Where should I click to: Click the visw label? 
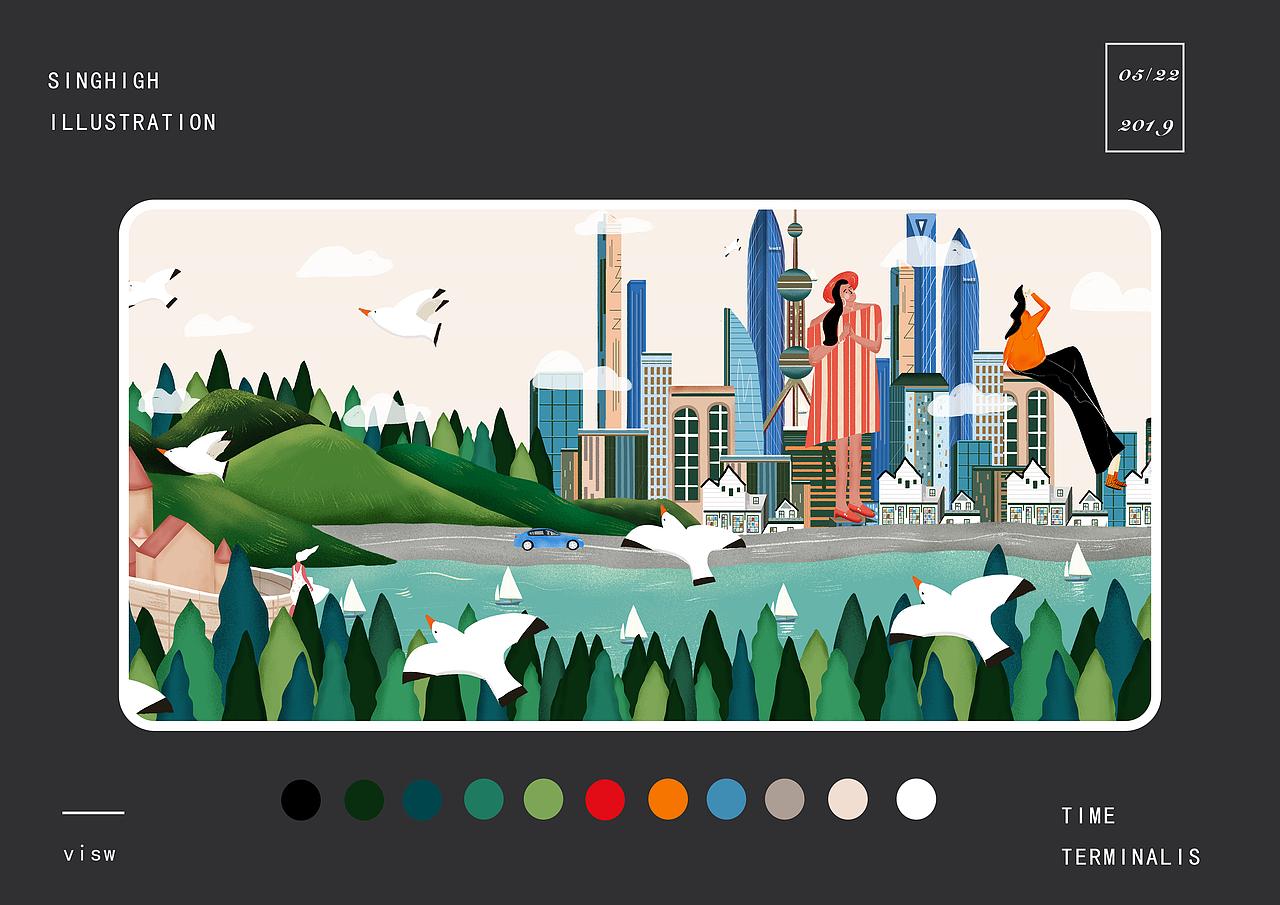click(90, 854)
